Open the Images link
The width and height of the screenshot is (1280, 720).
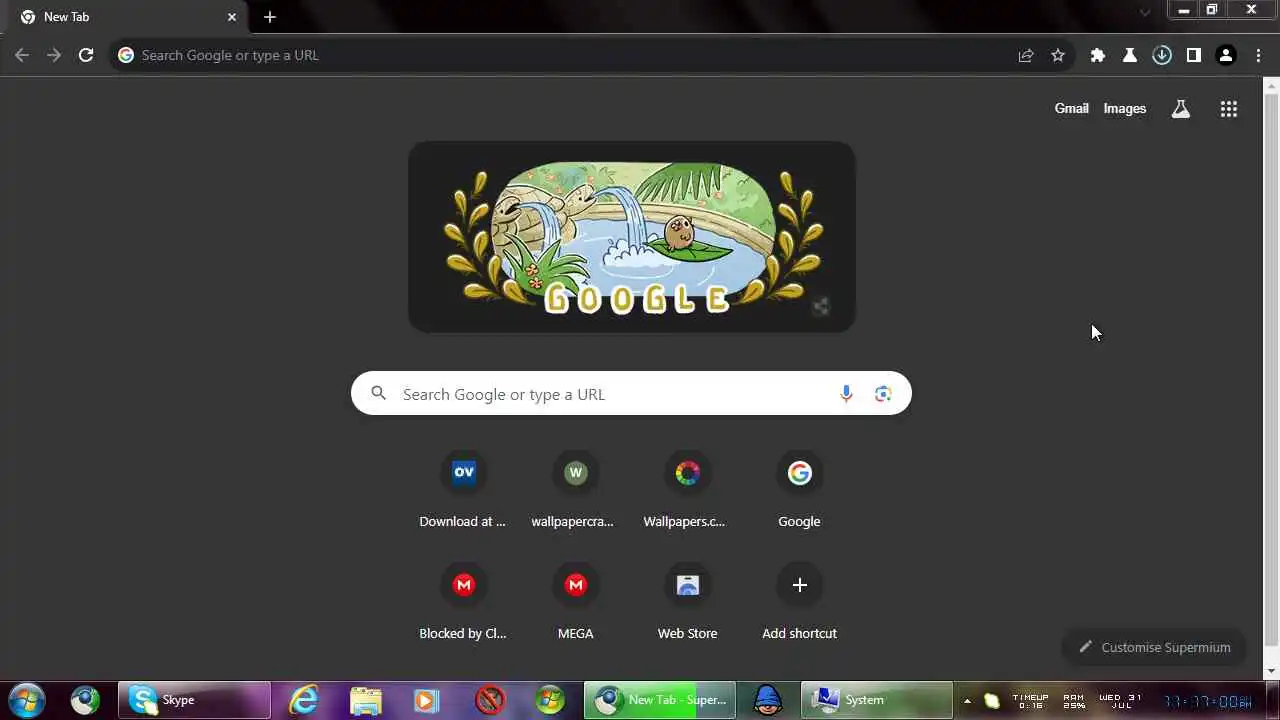[x=1125, y=108]
